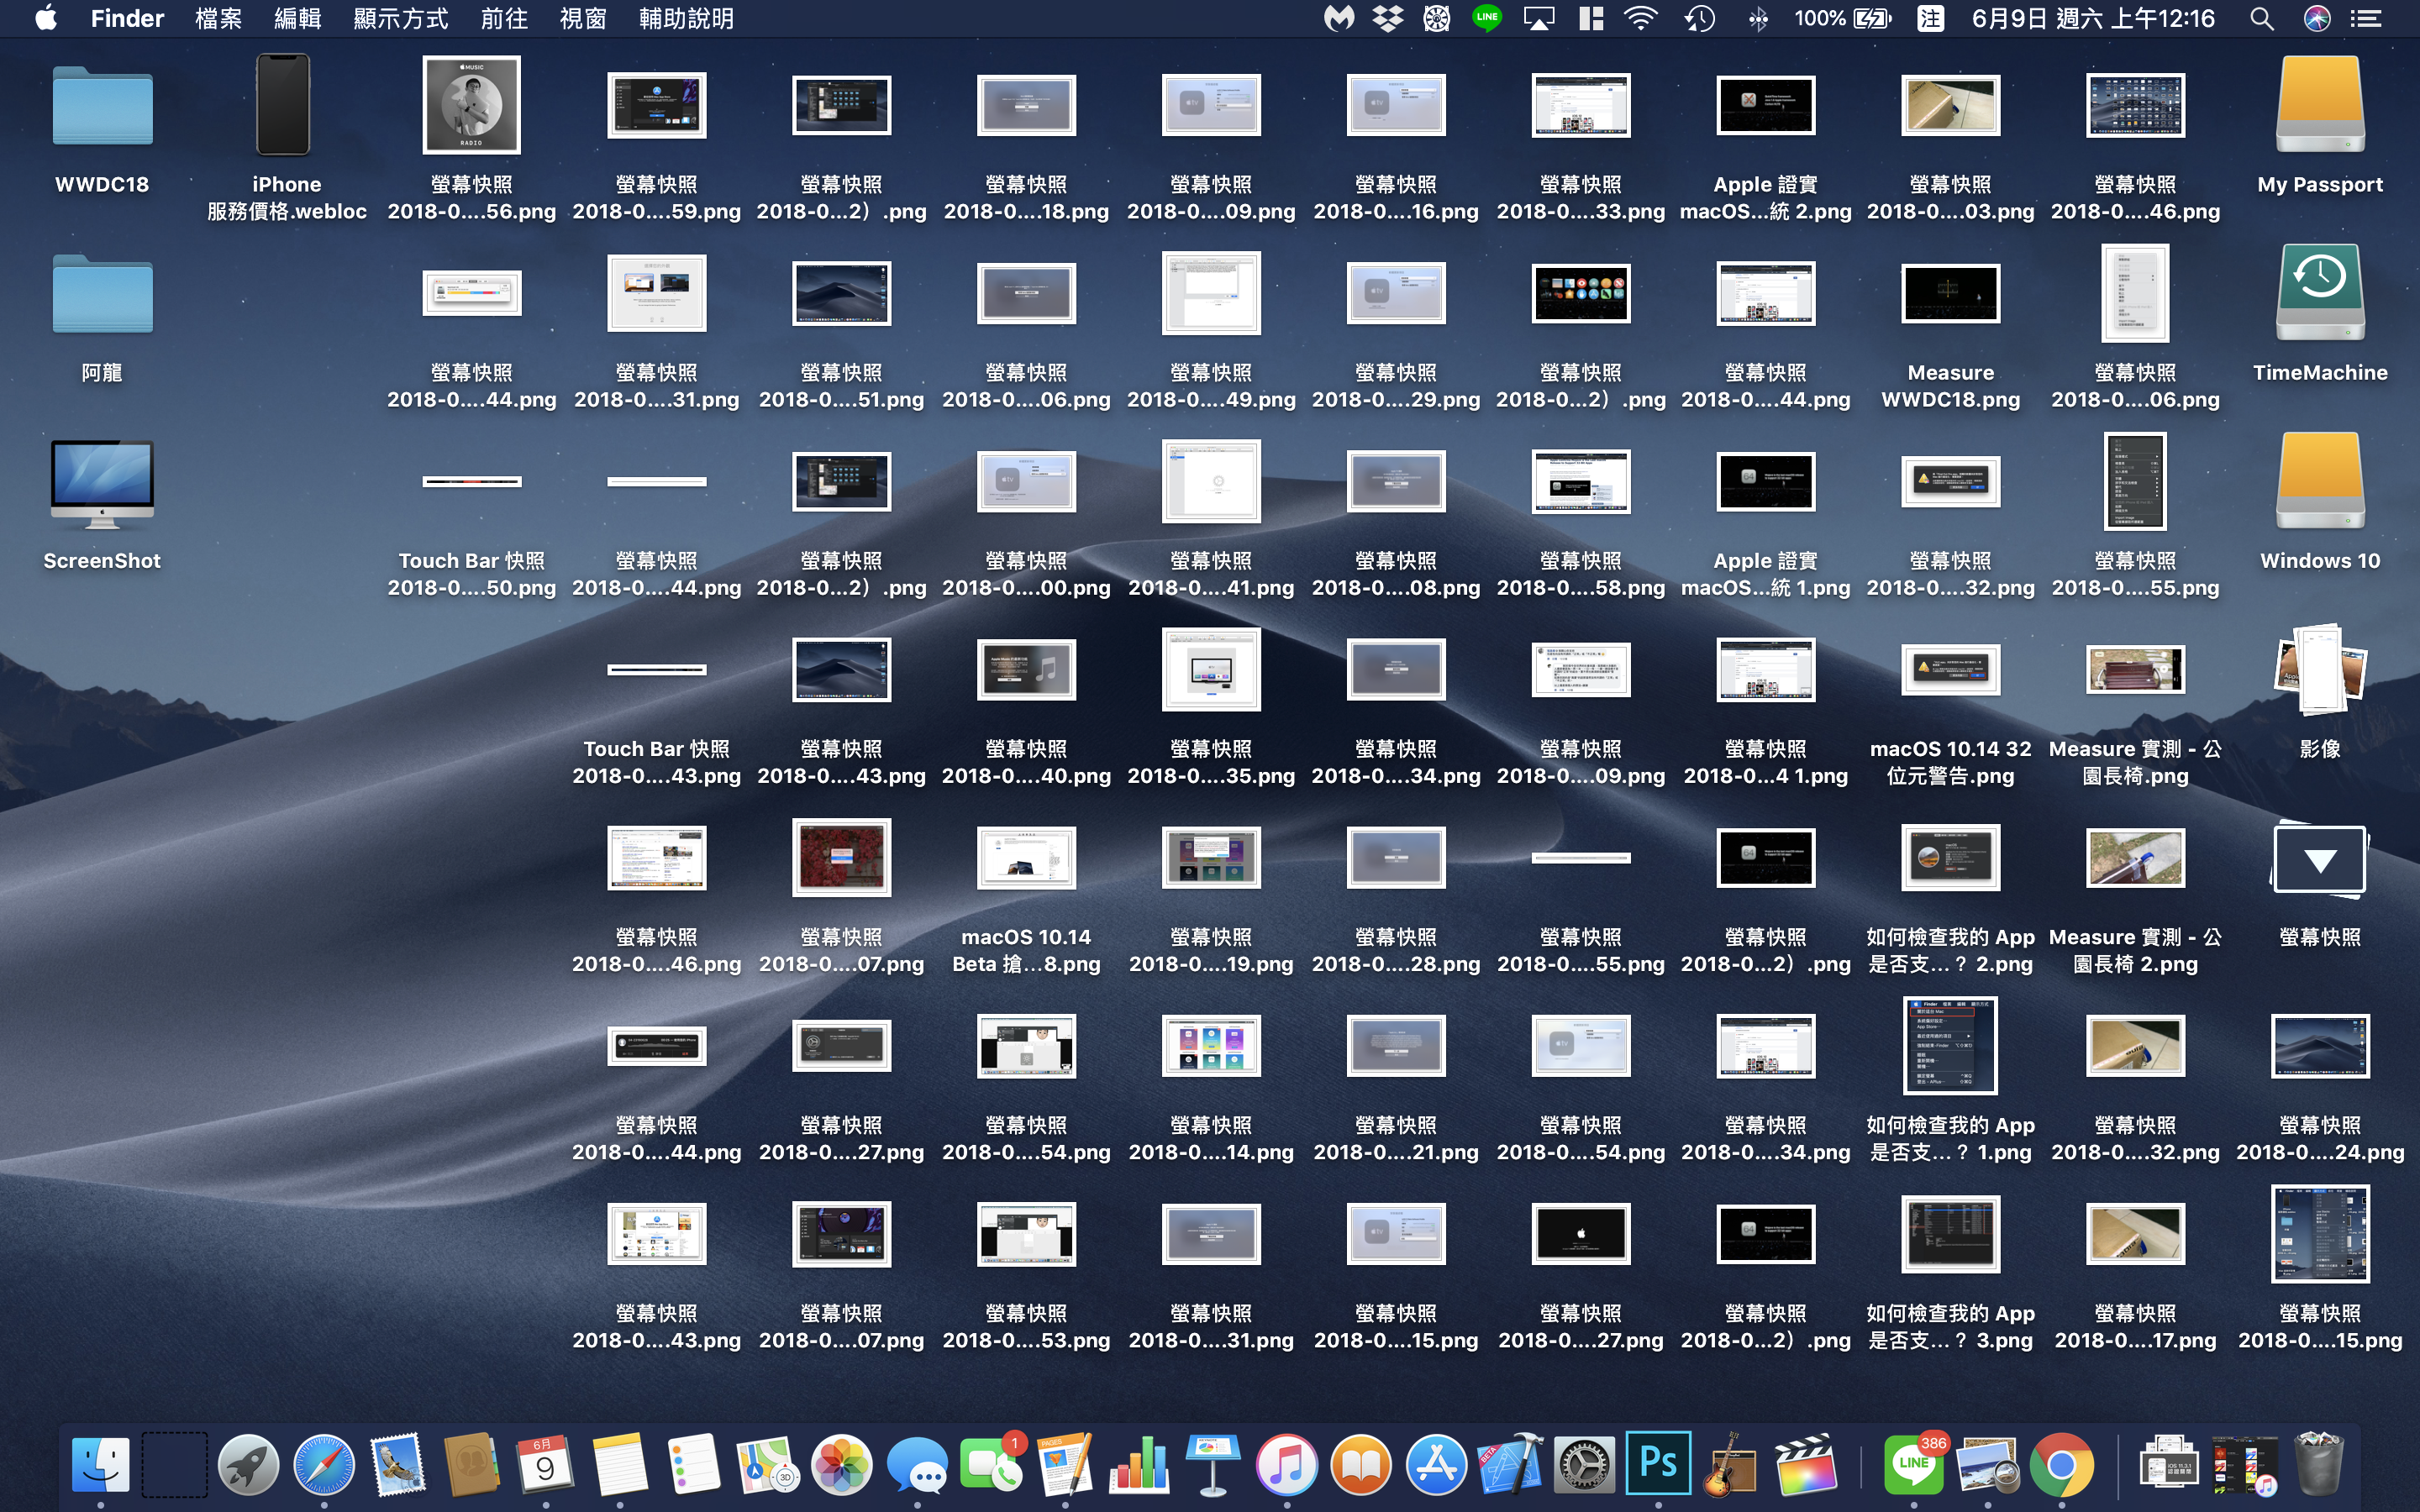
Task: Select macOS 10.14 Beta 搶...8.png file
Action: pyautogui.click(x=1026, y=858)
